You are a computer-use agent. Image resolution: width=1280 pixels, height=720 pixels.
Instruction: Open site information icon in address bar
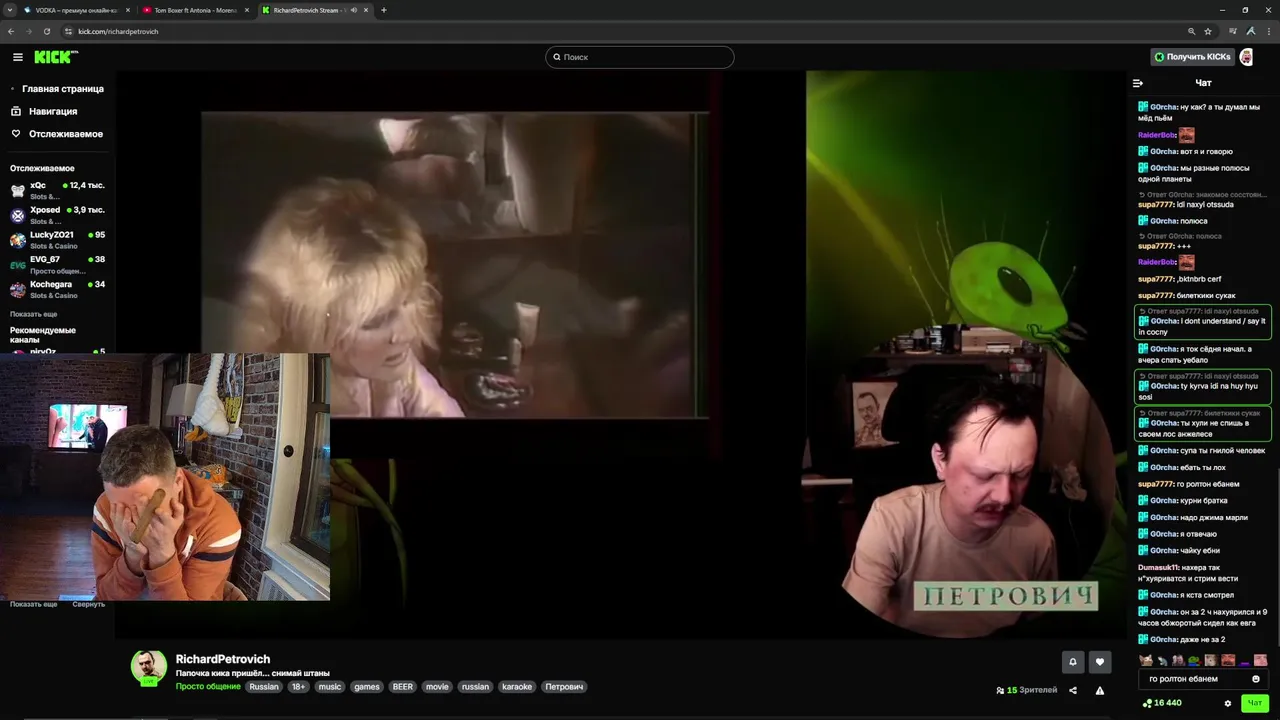click(68, 31)
